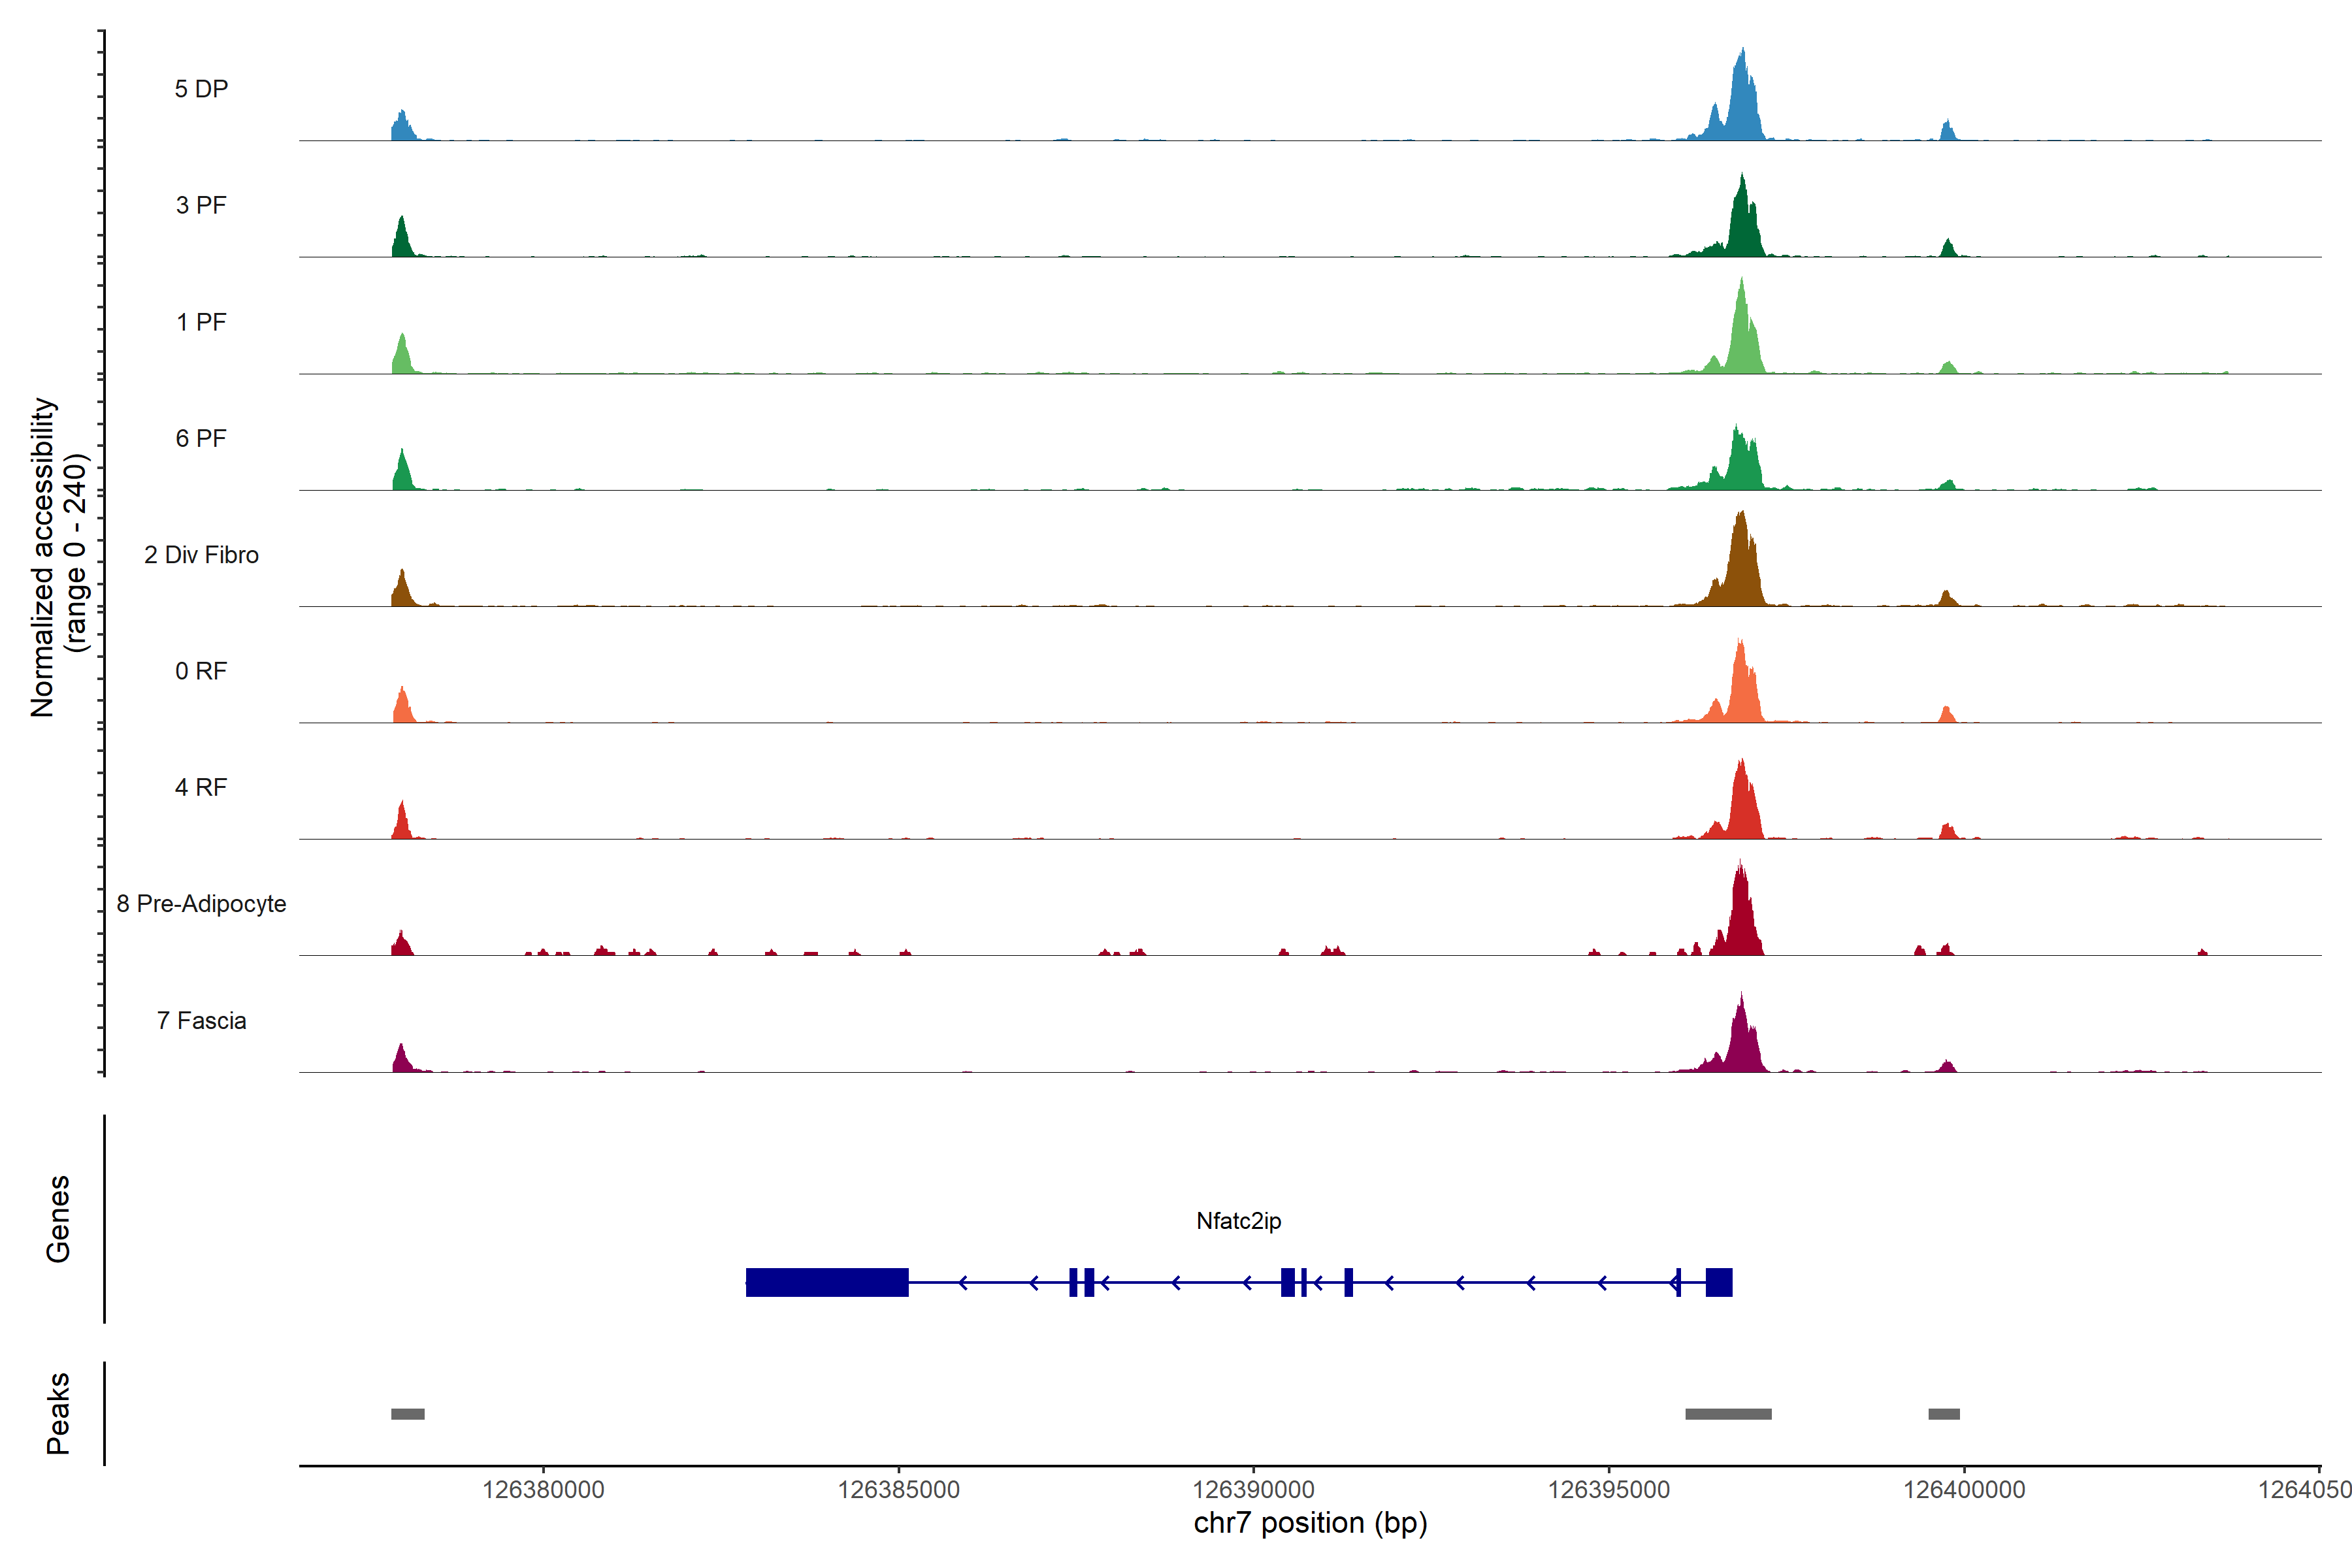
Task: Select the 8 Pre-Adipocyte track label
Action: tap(201, 904)
